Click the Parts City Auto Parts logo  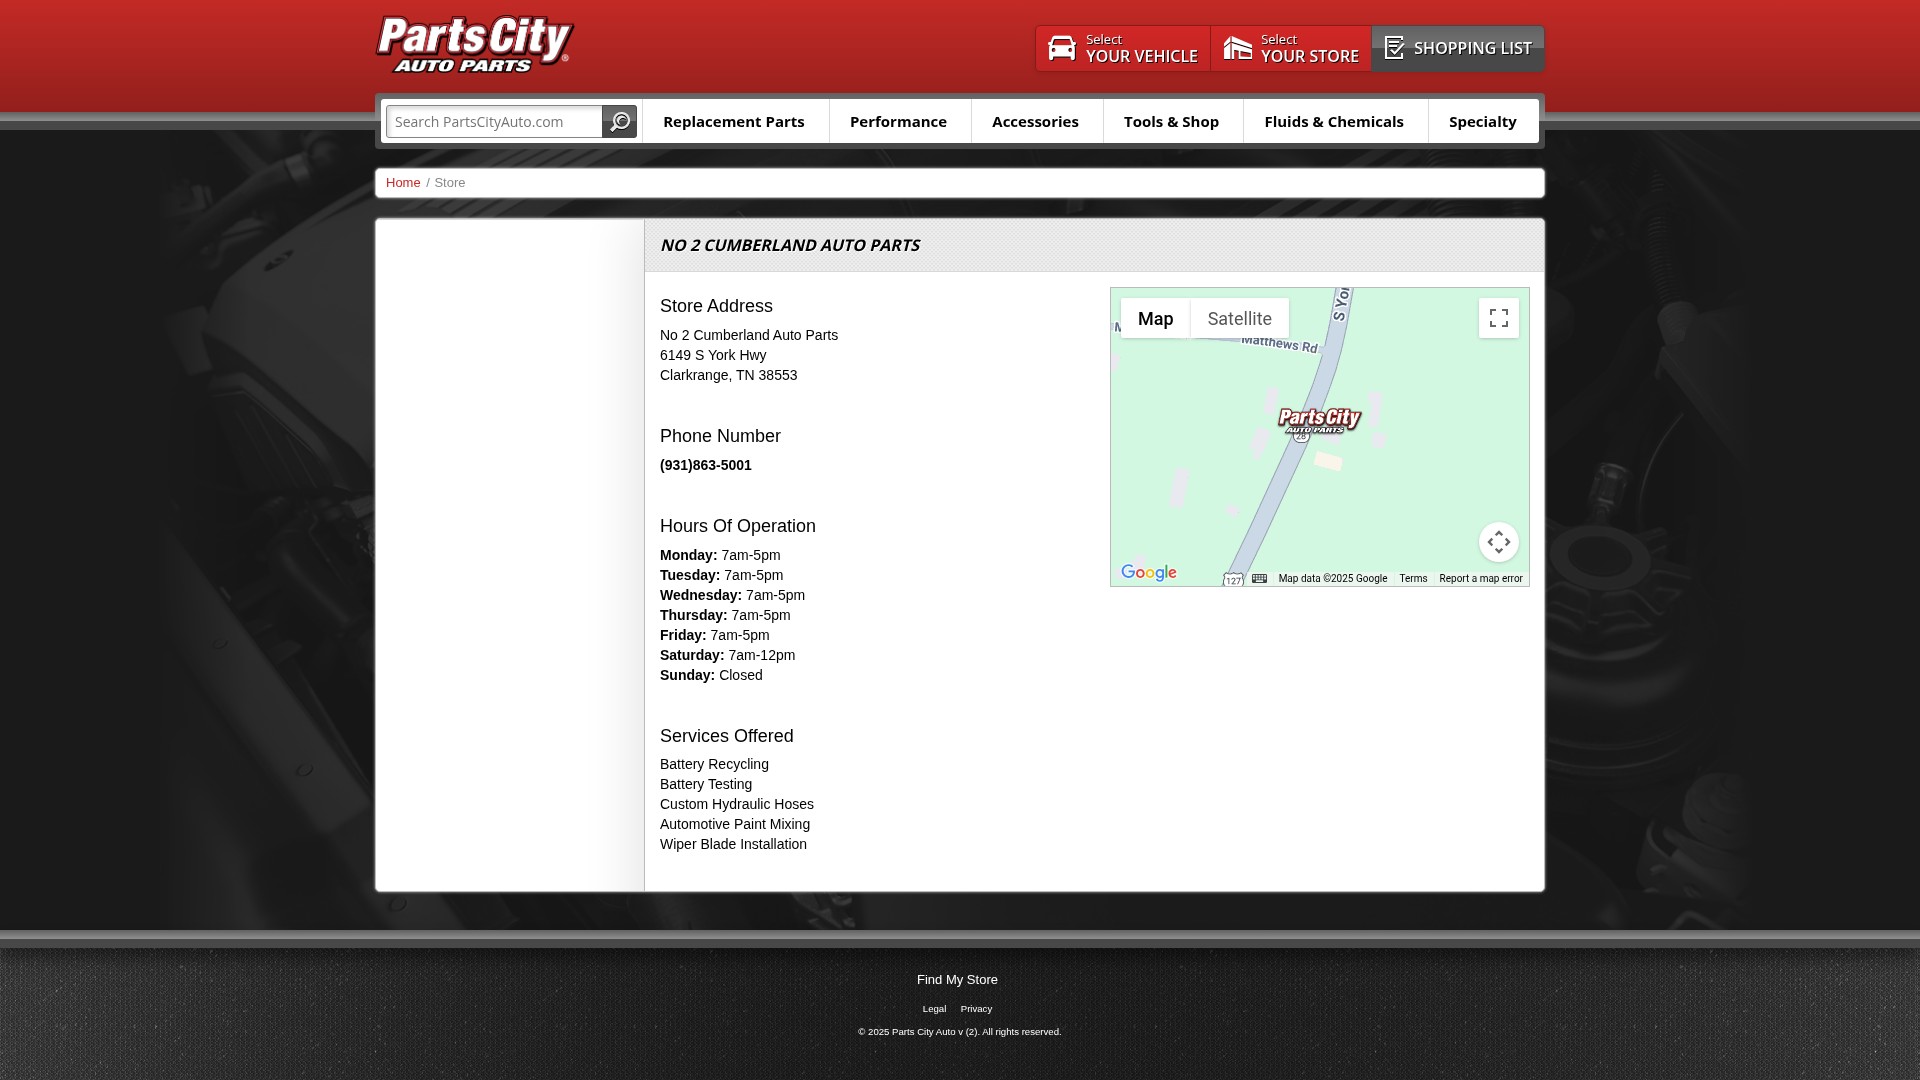coord(475,45)
